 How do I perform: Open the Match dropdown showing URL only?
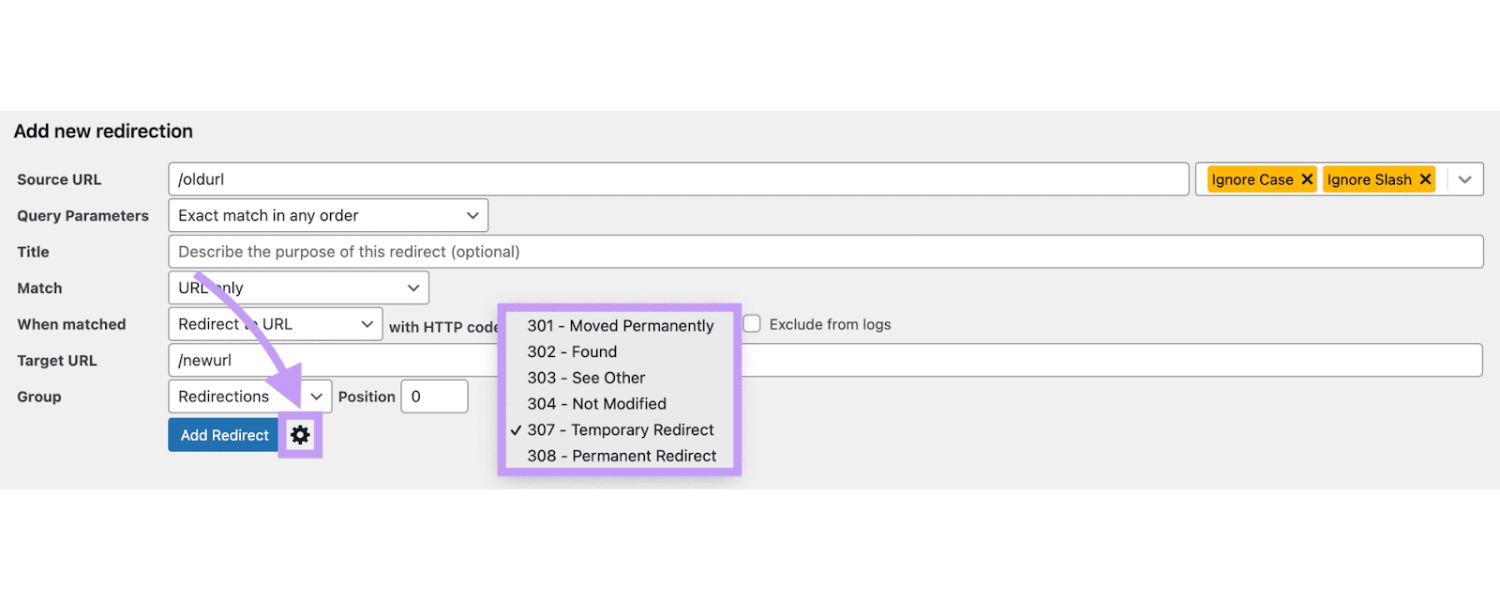[x=298, y=287]
